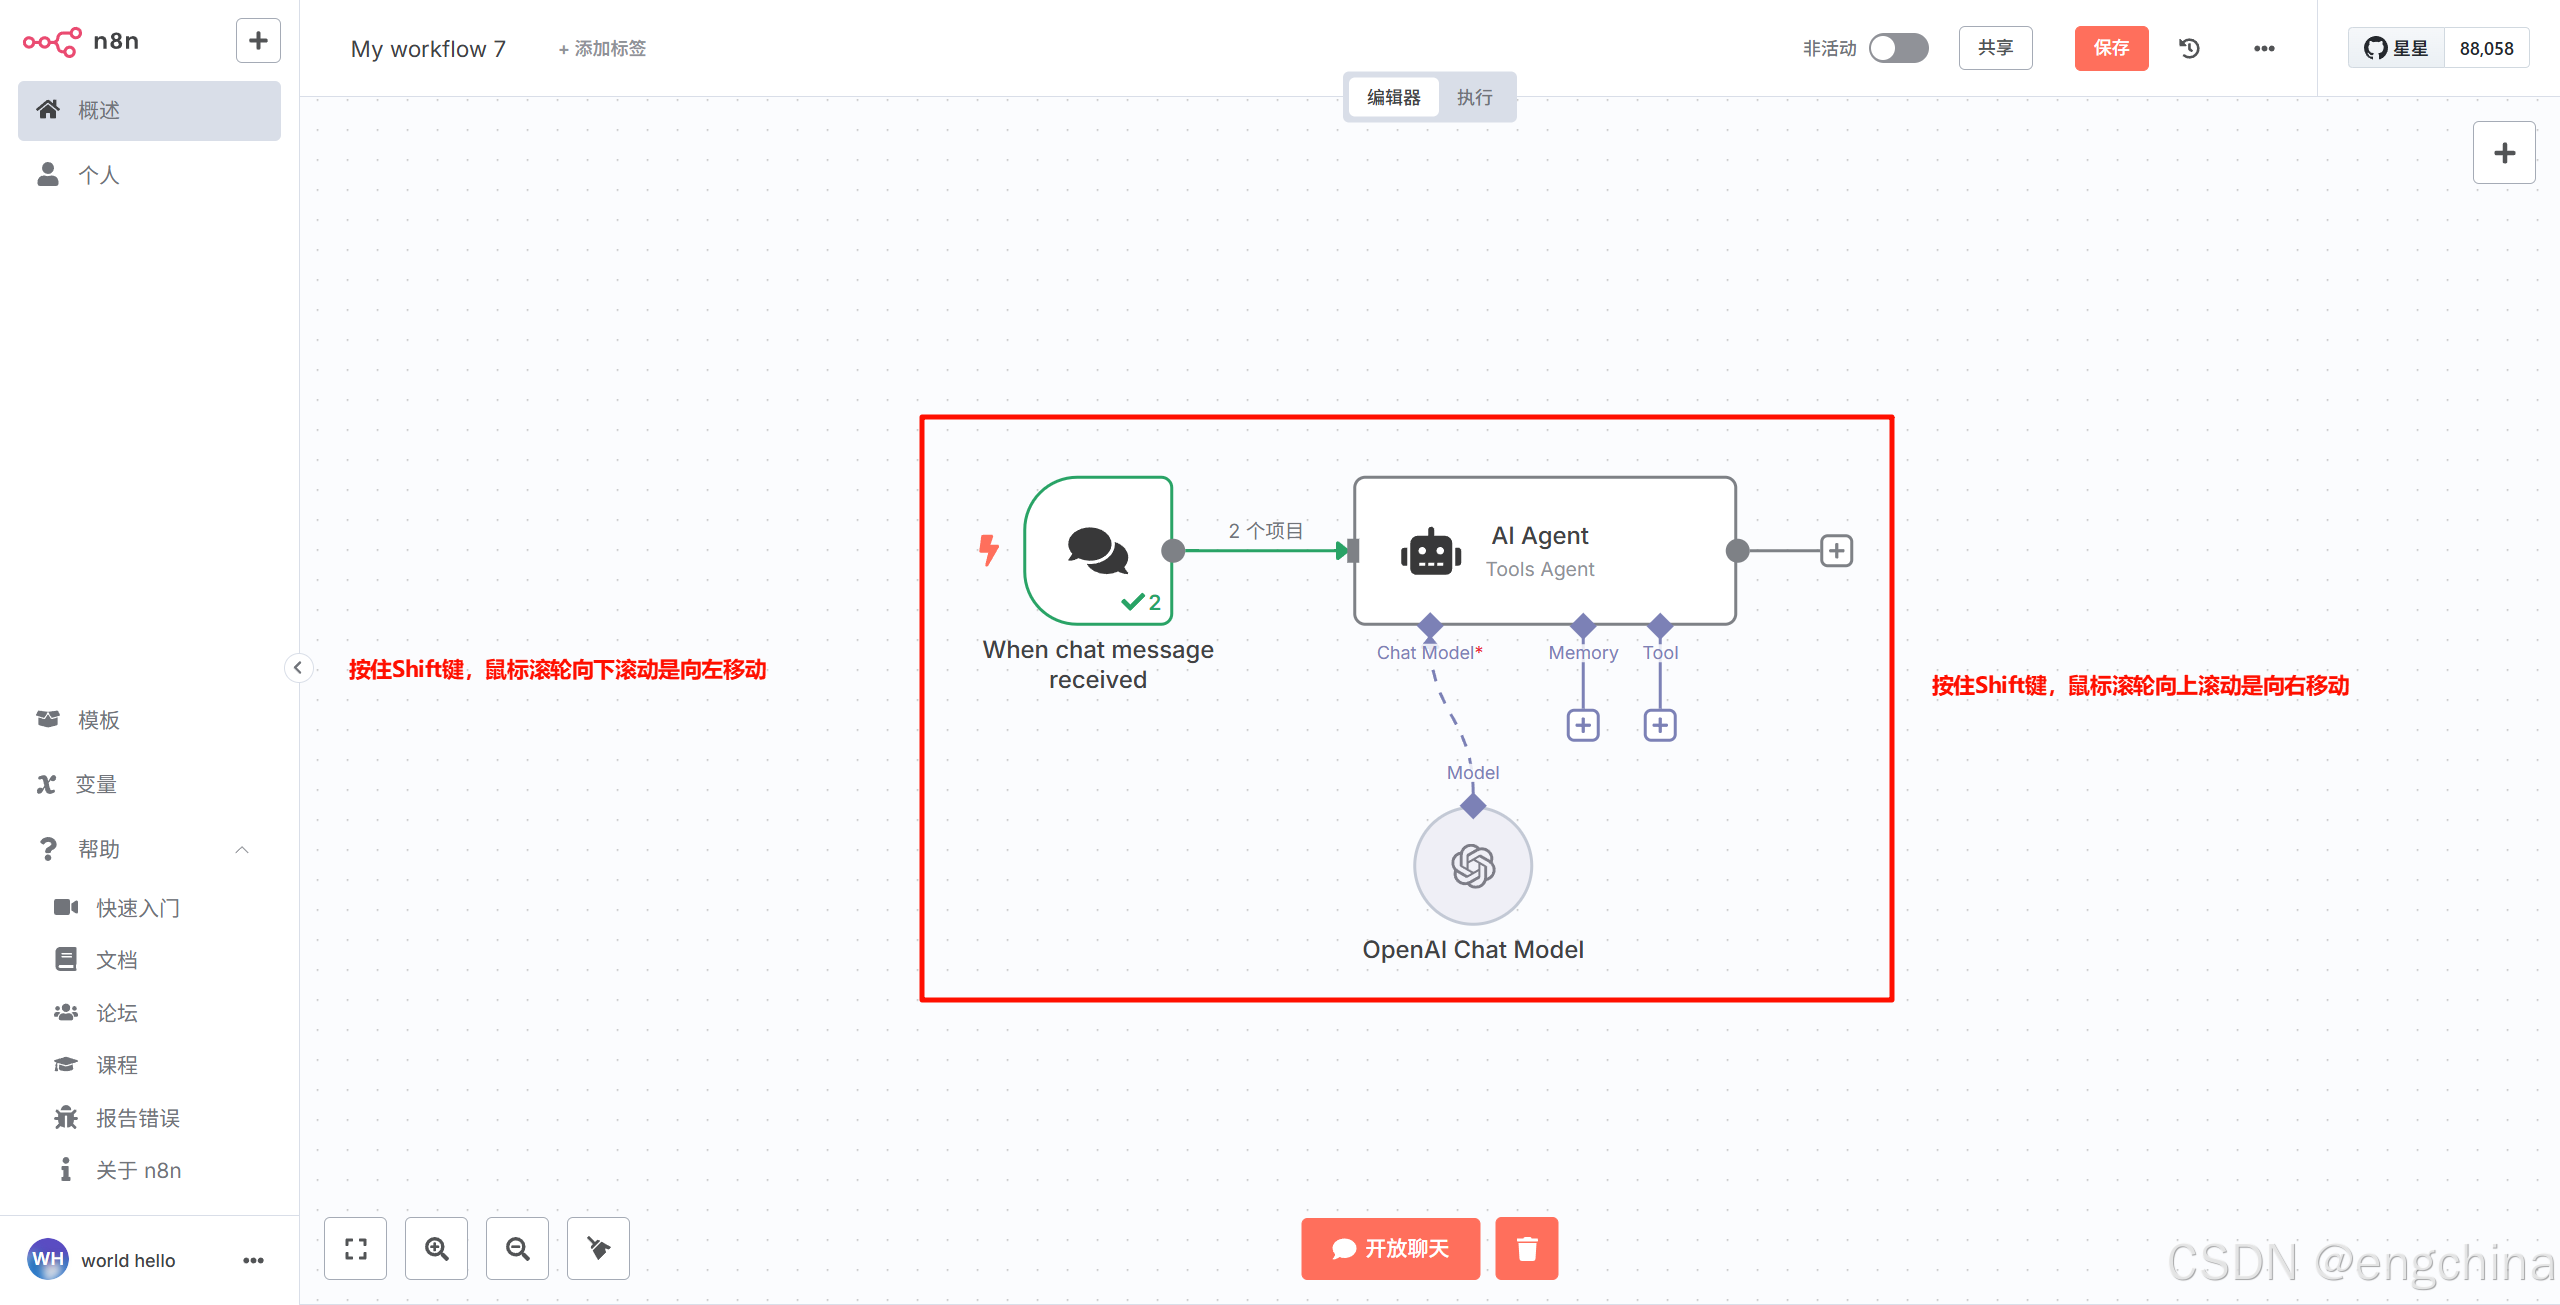Open 模板 templates in the sidebar
Image resolution: width=2560 pixels, height=1305 pixels.
[98, 720]
